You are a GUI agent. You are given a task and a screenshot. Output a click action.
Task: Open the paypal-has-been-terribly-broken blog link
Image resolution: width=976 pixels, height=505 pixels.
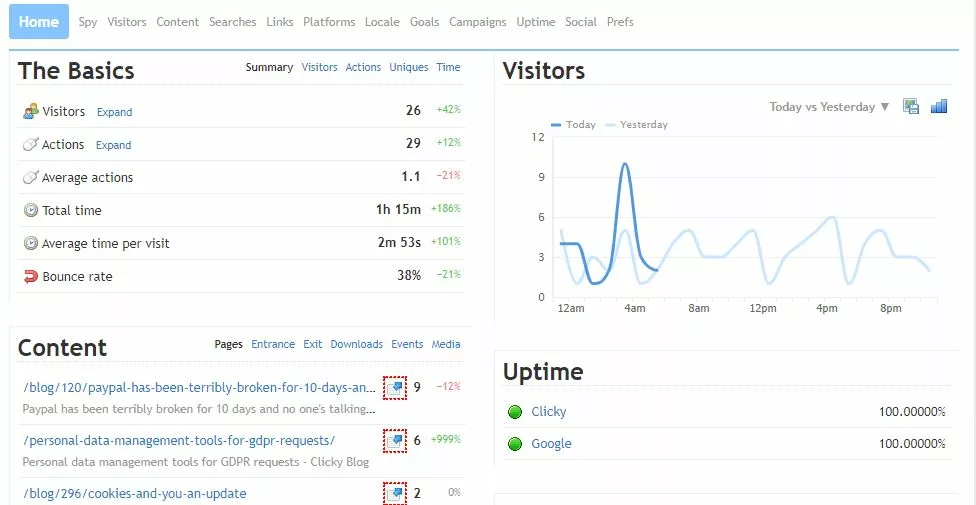pos(199,388)
